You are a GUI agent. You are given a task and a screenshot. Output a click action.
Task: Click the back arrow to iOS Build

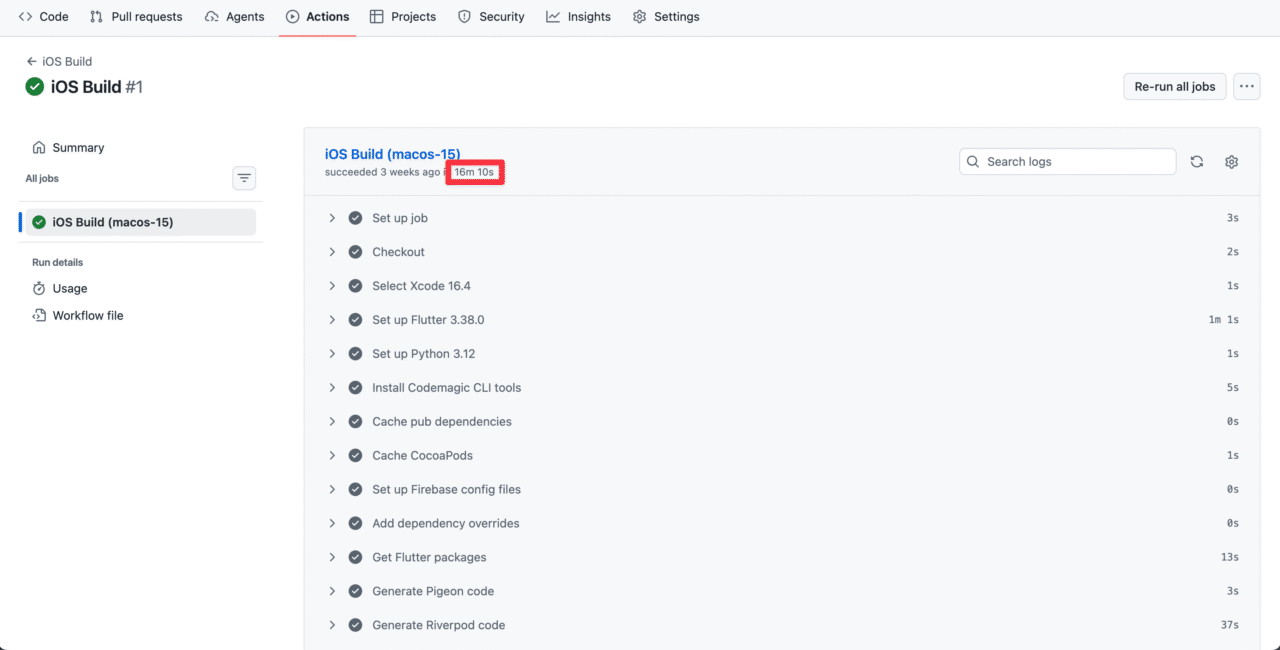[x=32, y=61]
